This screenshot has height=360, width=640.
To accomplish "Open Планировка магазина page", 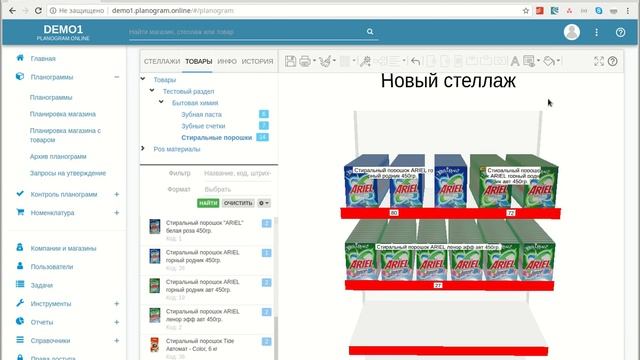I will point(63,114).
